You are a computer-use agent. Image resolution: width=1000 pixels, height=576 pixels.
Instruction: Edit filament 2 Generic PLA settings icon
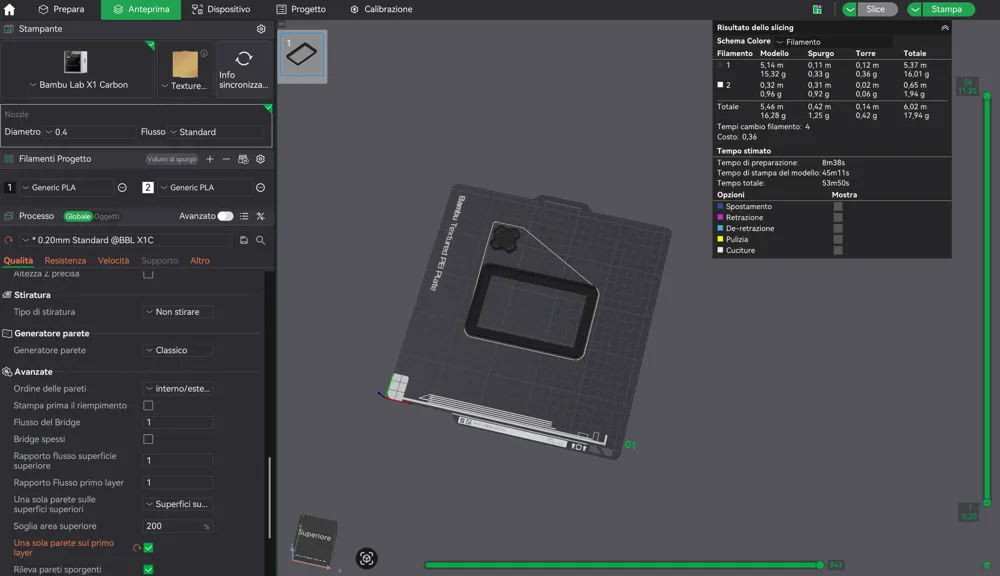pos(260,188)
